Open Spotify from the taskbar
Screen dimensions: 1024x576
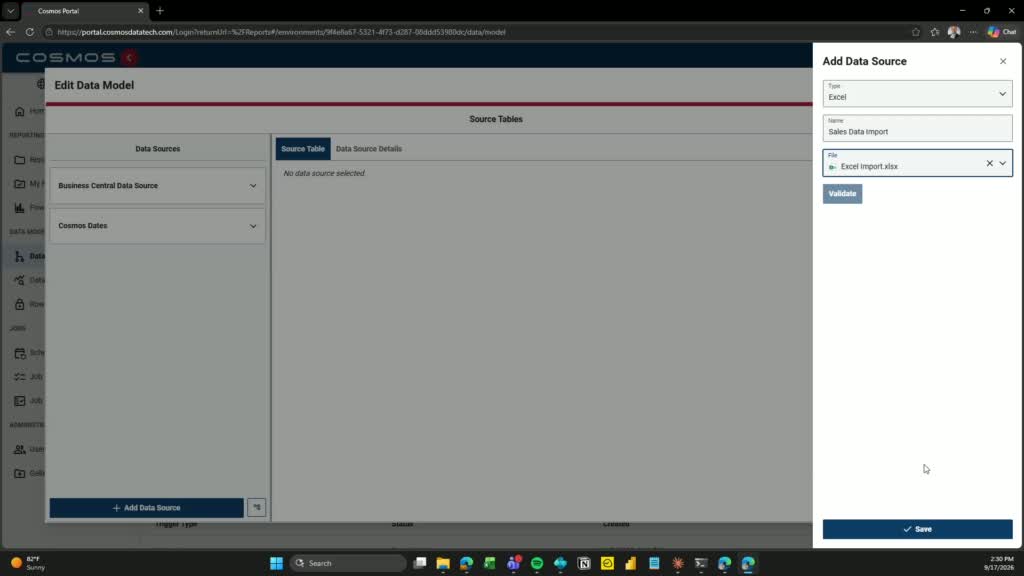point(537,563)
